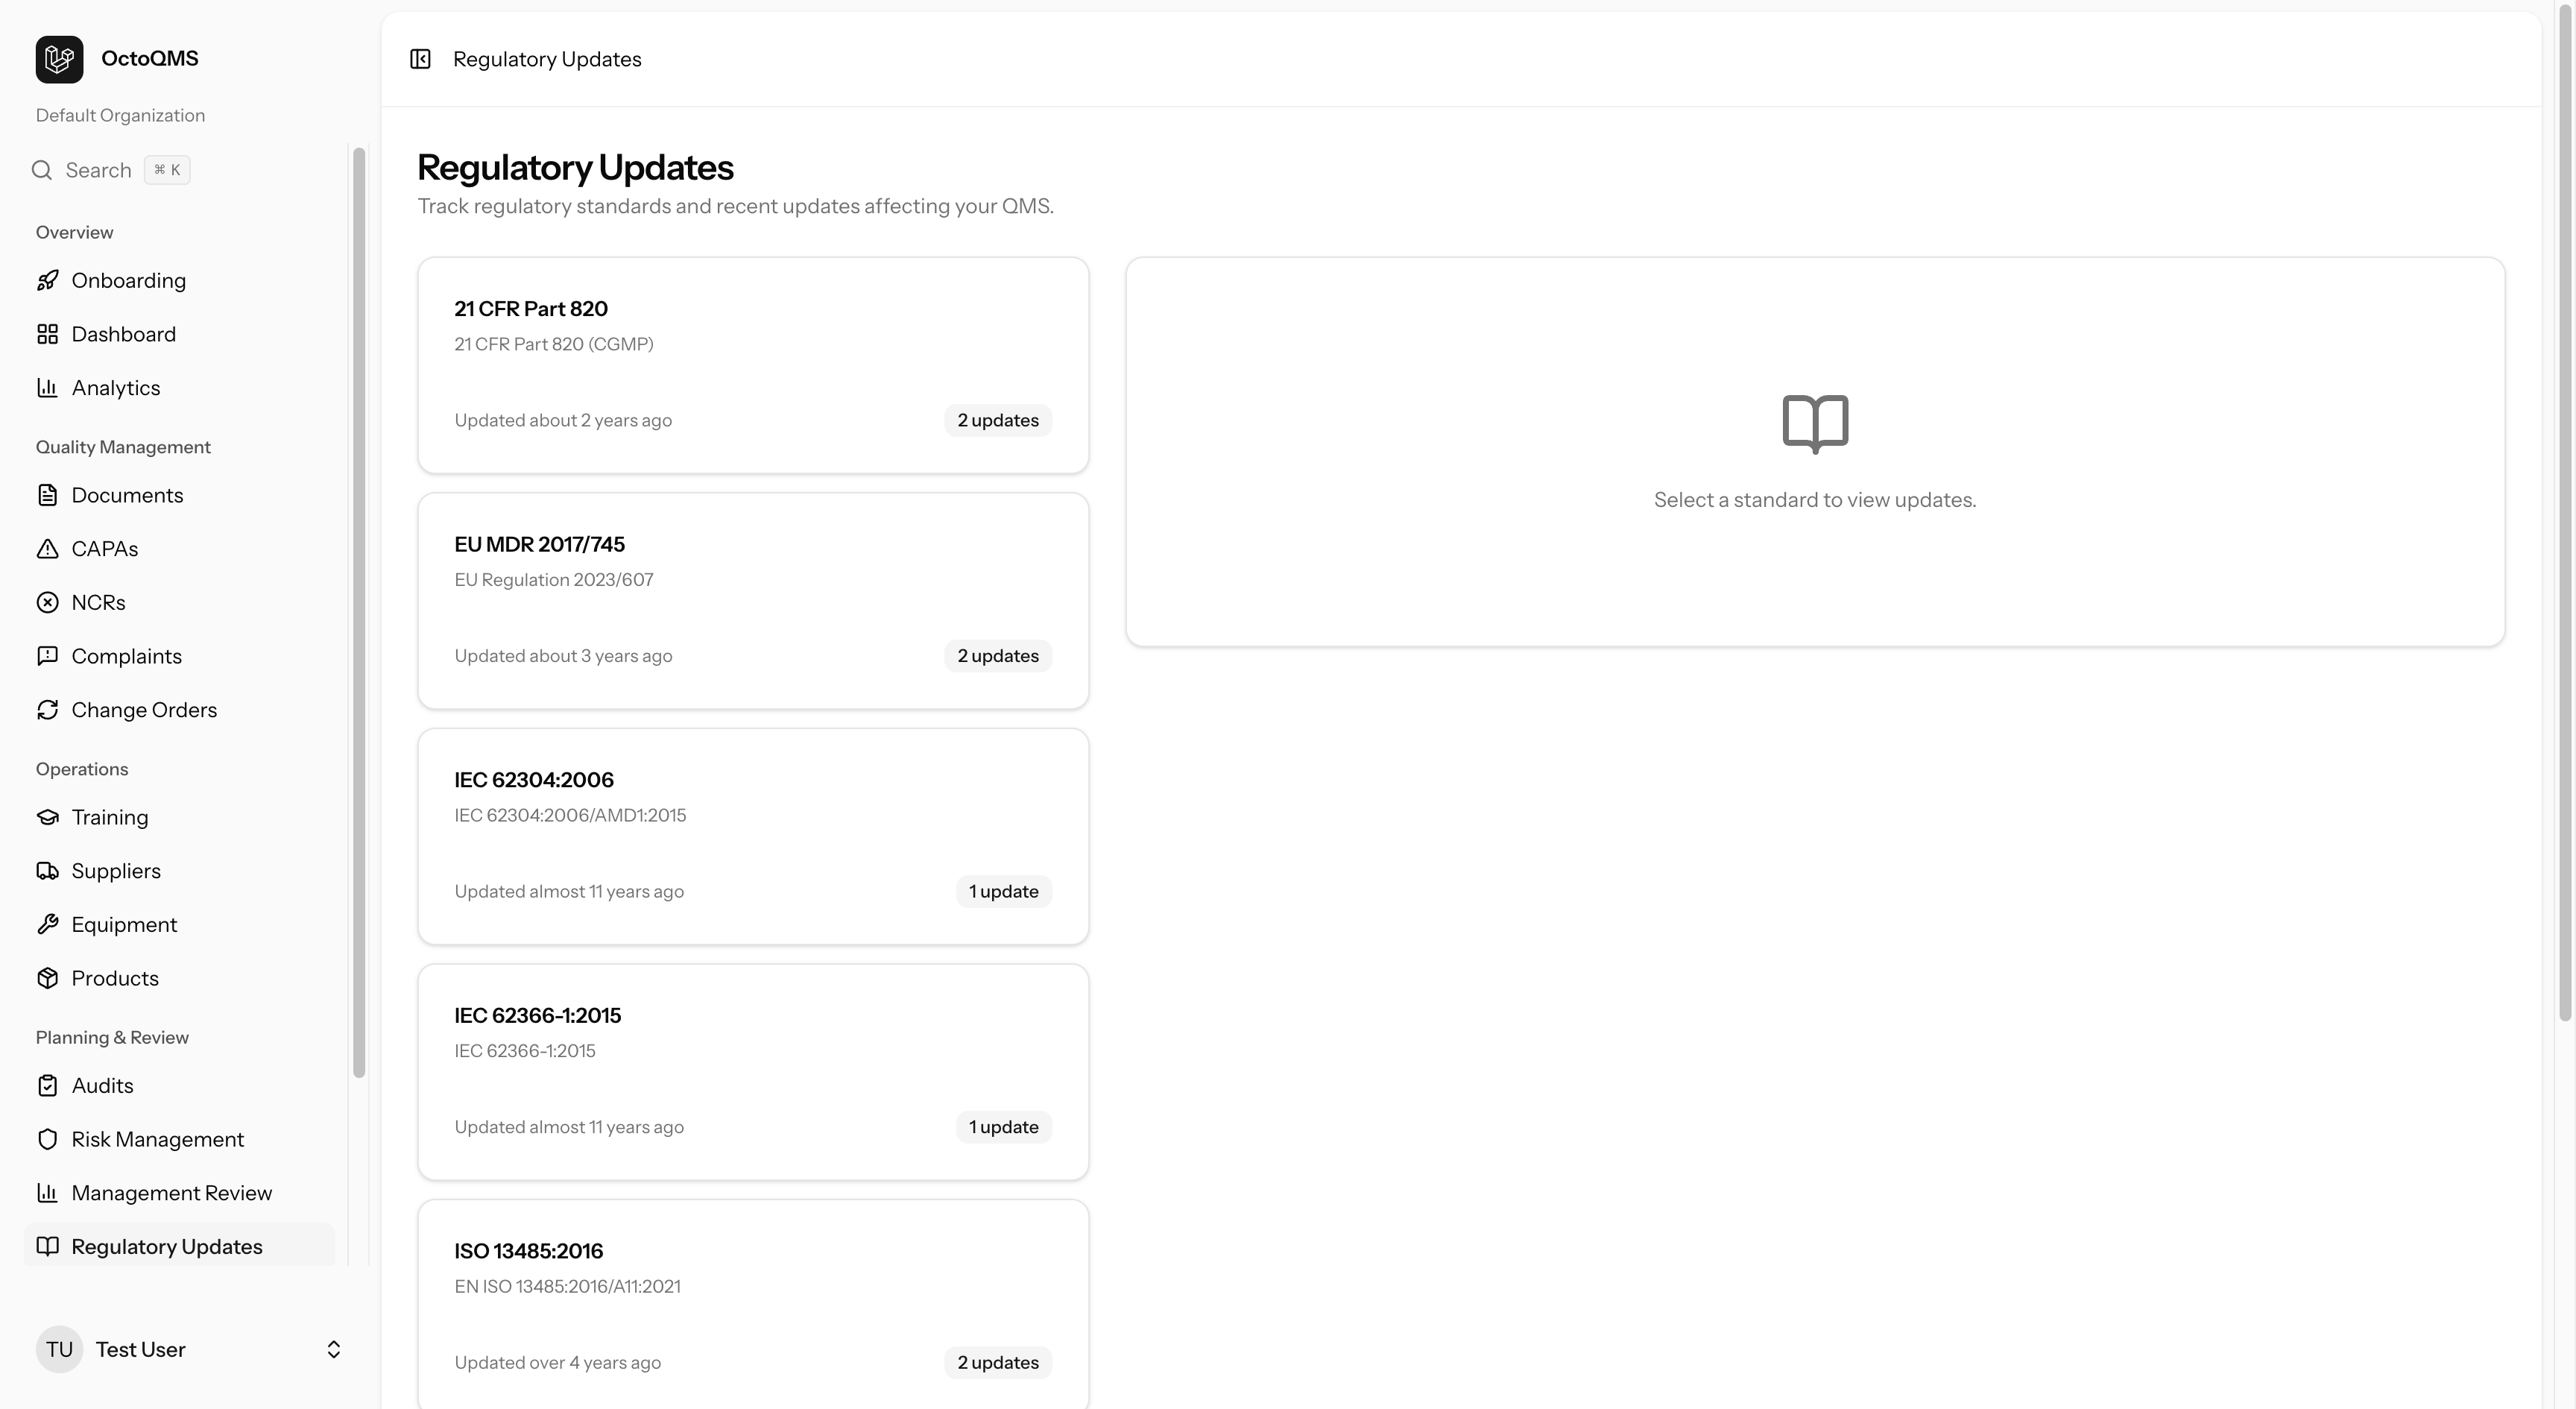
Task: Click the Search magnifier icon
Action: pyautogui.click(x=42, y=170)
